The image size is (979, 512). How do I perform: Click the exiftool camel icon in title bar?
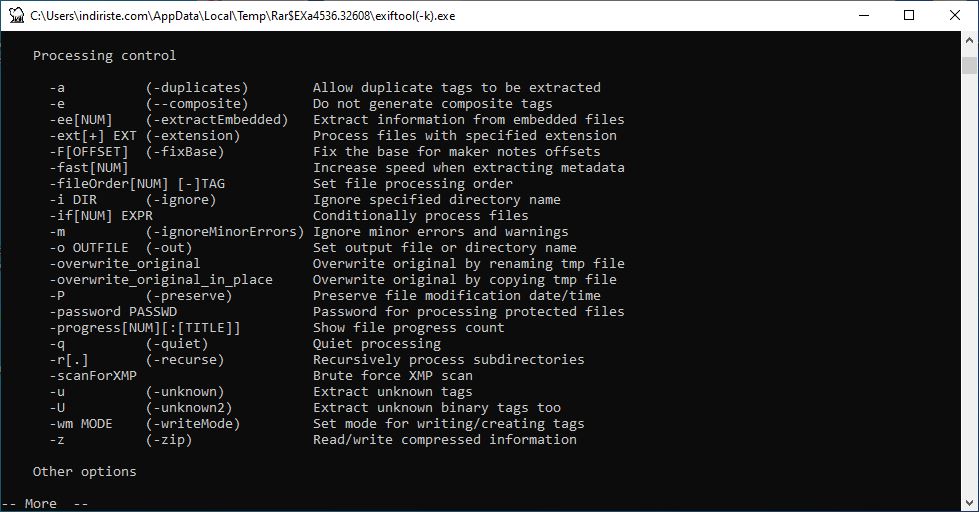16,16
